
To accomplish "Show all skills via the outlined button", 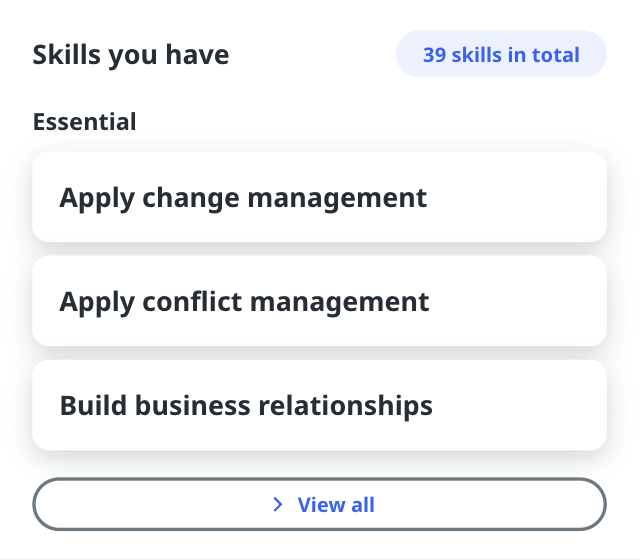I will [x=320, y=505].
